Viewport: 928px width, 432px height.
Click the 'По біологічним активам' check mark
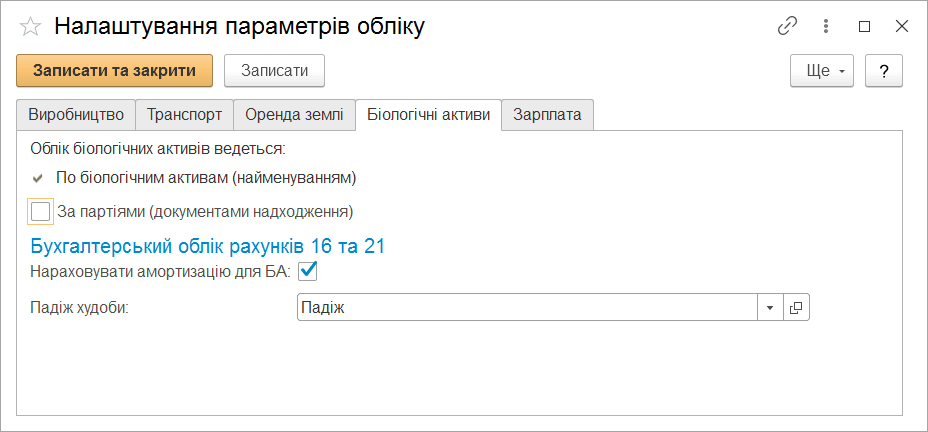point(38,178)
